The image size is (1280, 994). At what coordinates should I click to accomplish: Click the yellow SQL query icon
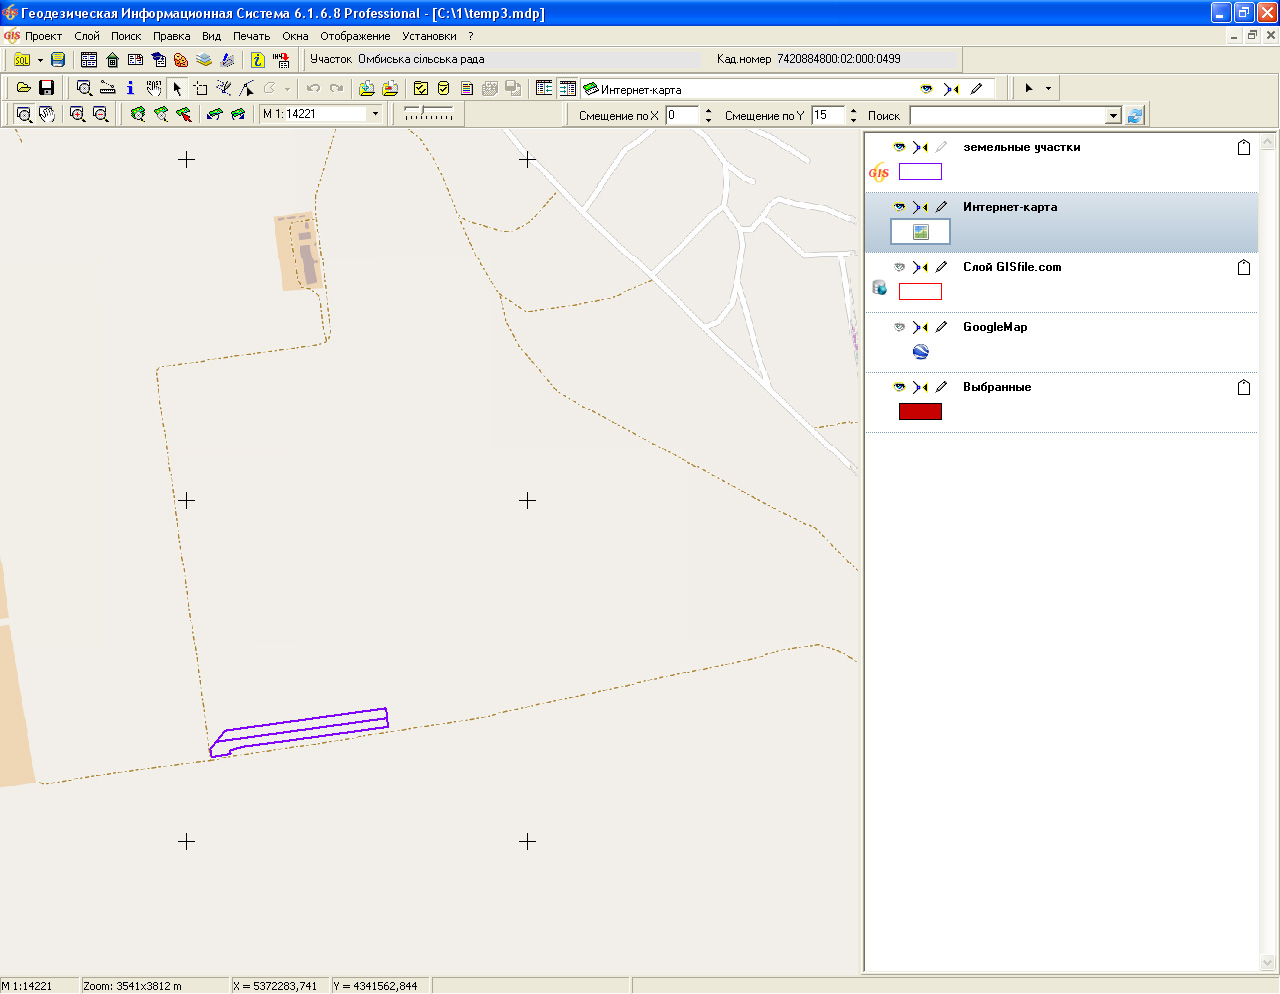(x=22, y=60)
